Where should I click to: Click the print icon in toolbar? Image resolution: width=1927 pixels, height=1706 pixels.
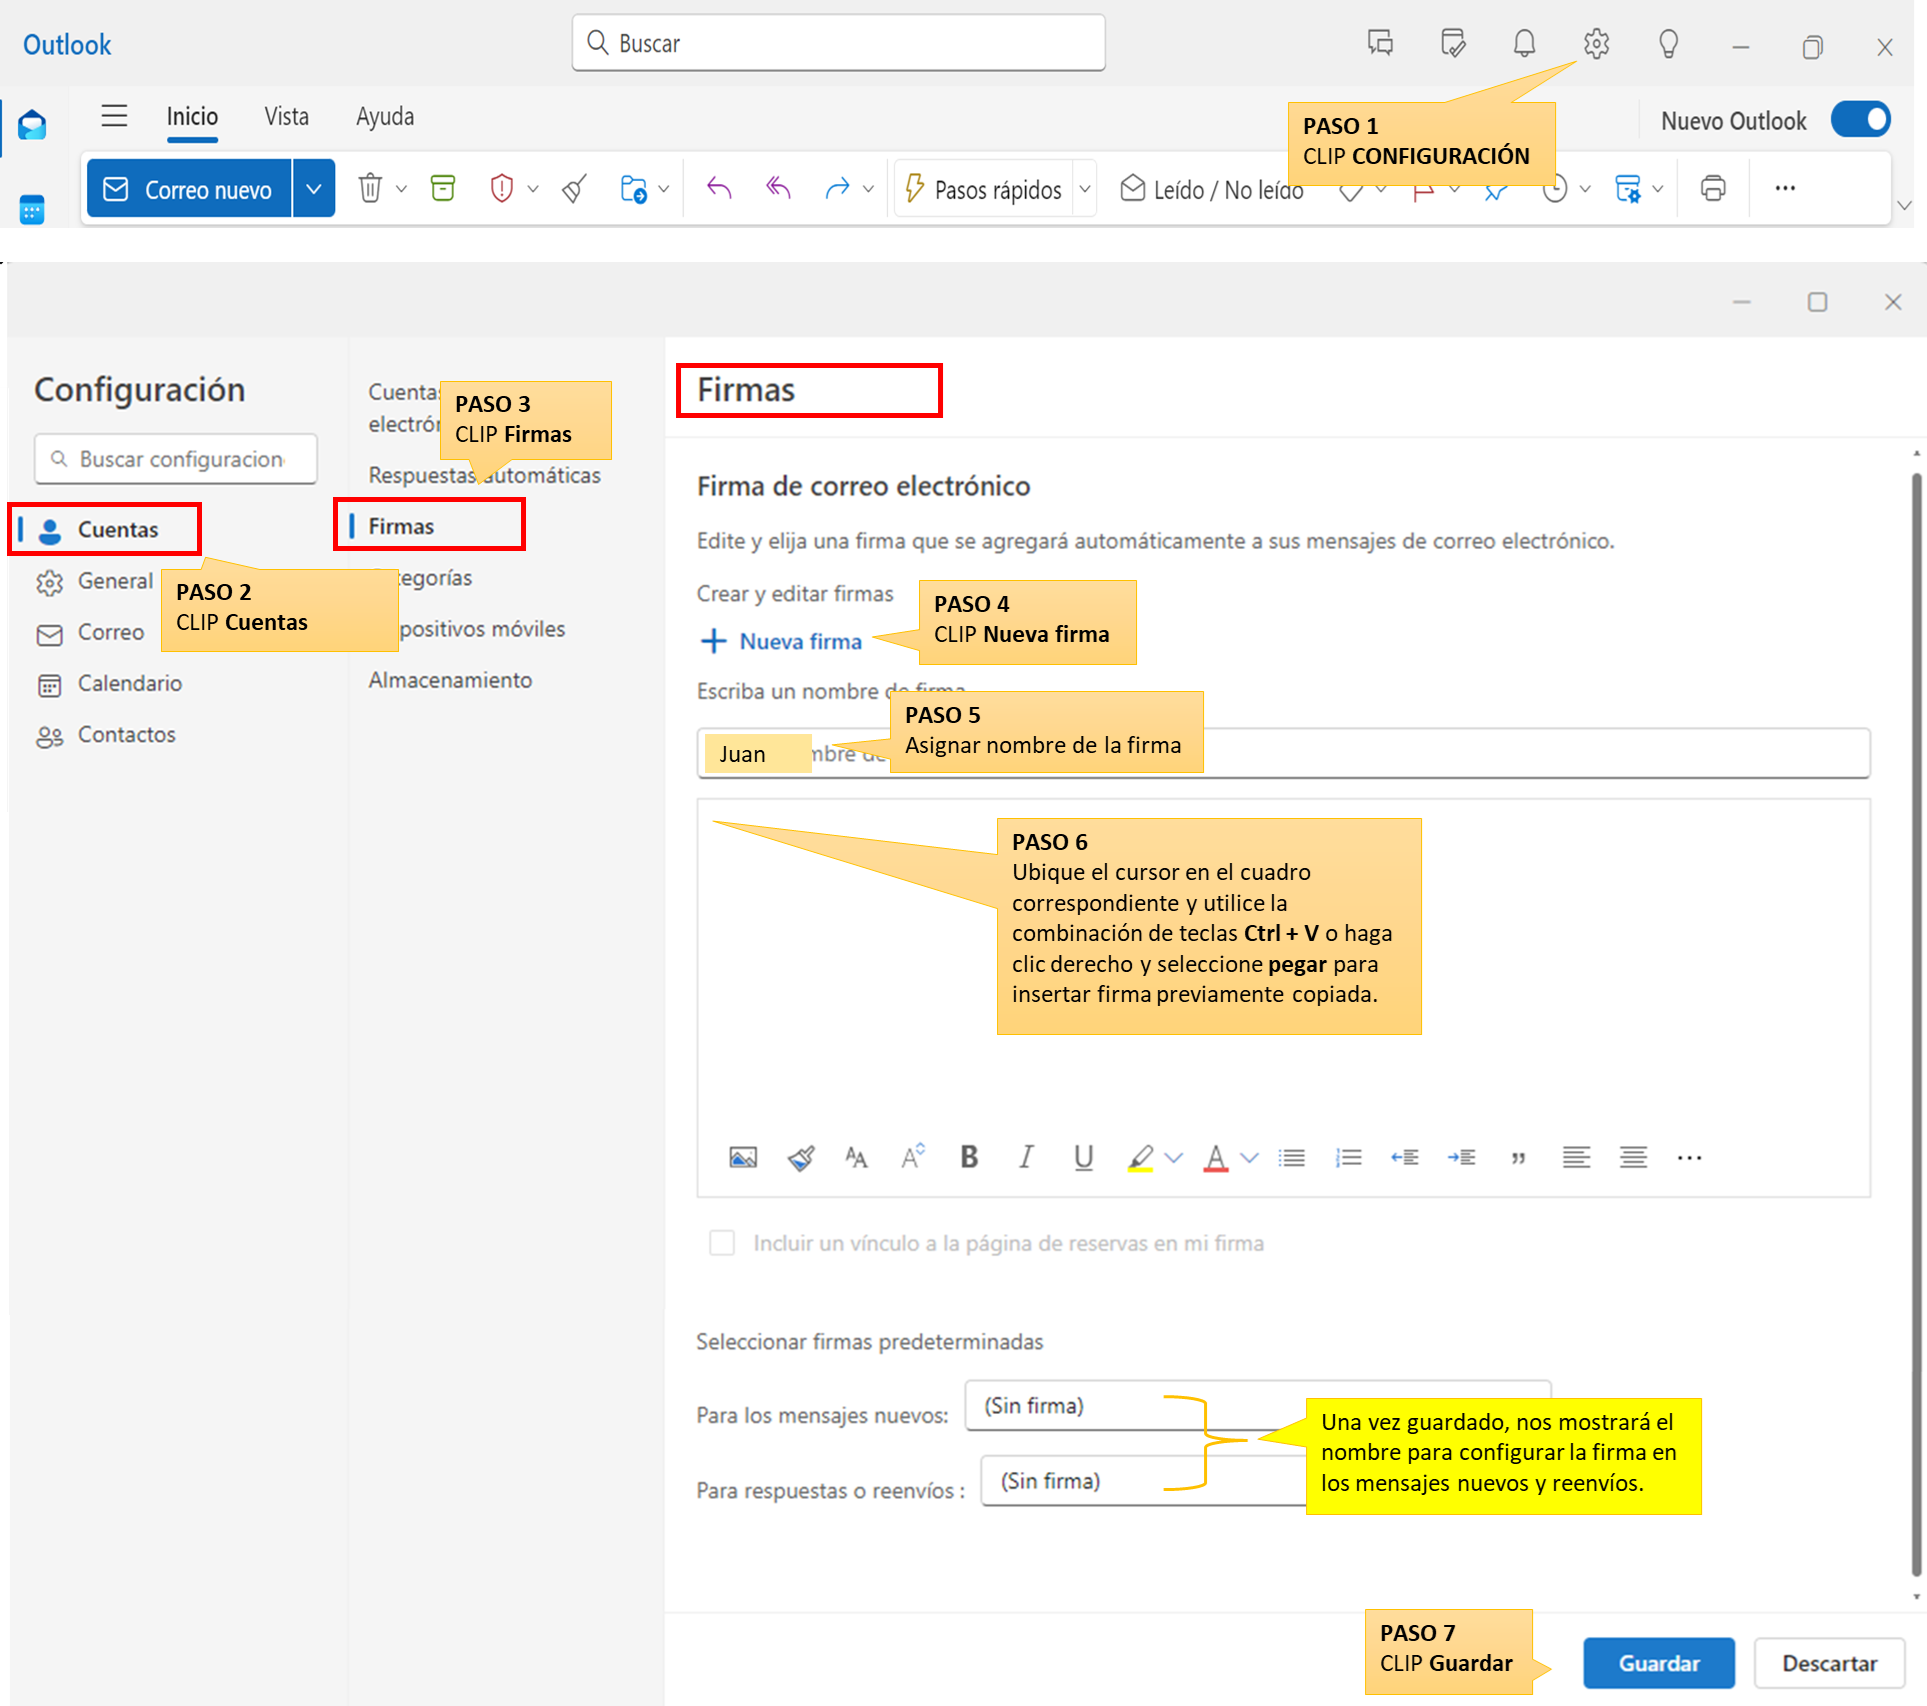(1712, 188)
